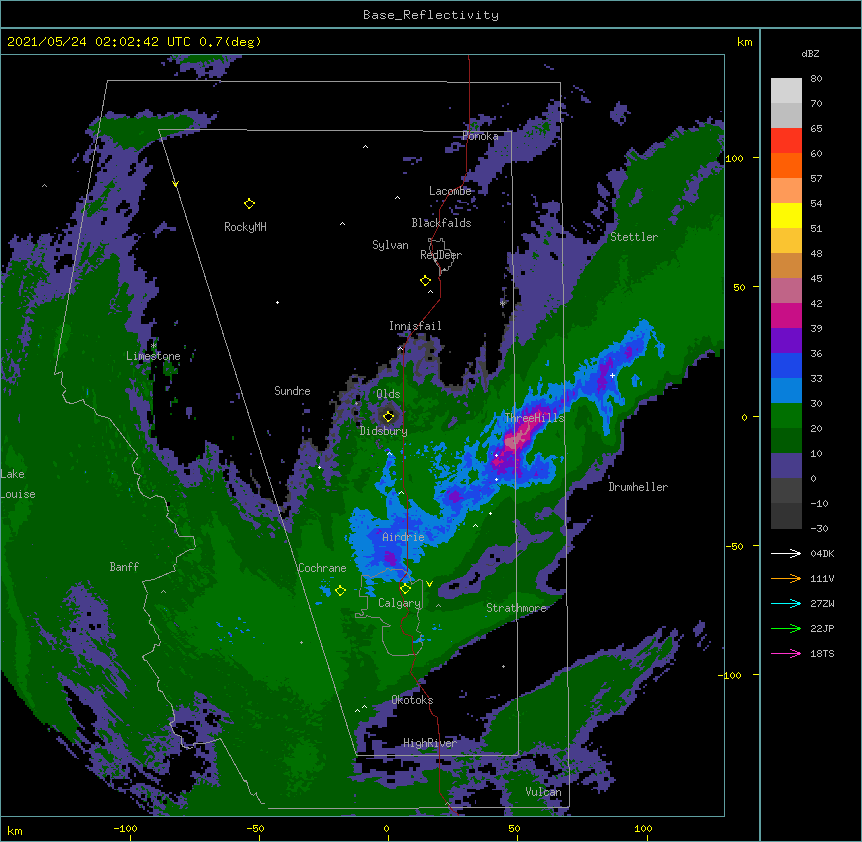Viewport: 862px width, 842px height.
Task: Click the Vulcan label
Action: (x=543, y=792)
